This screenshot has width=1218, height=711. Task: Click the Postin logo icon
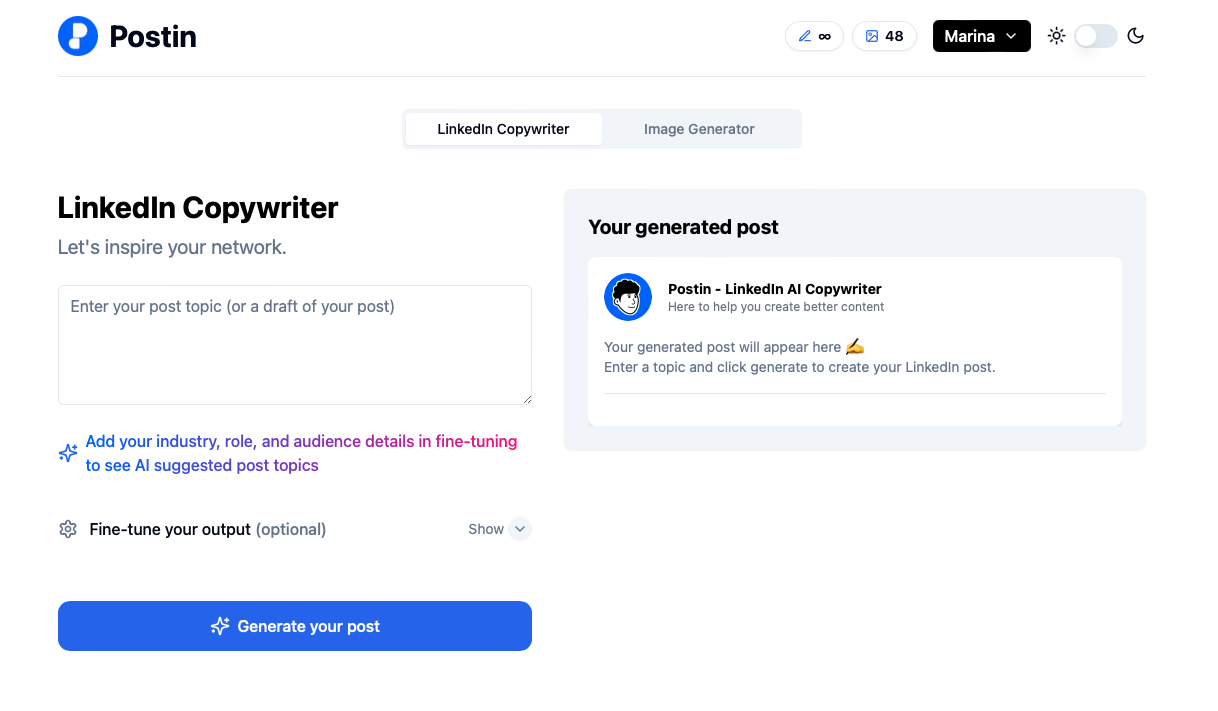(x=78, y=36)
